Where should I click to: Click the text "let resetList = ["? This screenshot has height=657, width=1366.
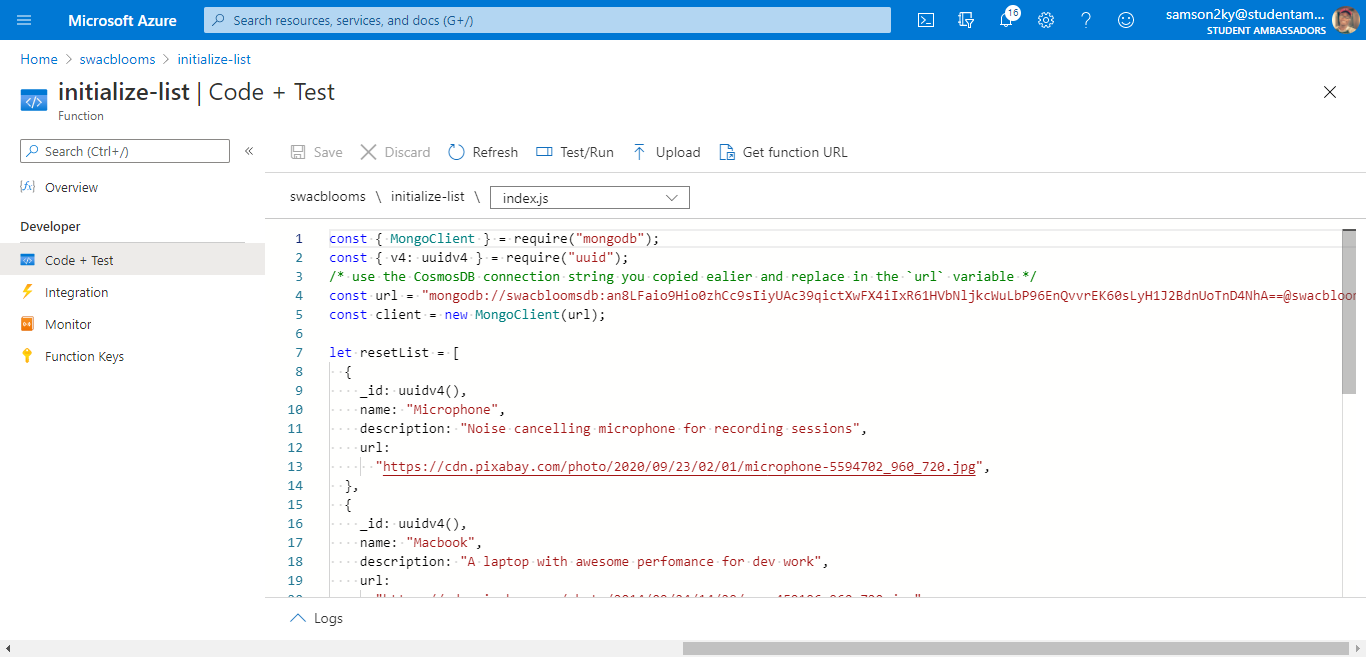click(x=394, y=352)
